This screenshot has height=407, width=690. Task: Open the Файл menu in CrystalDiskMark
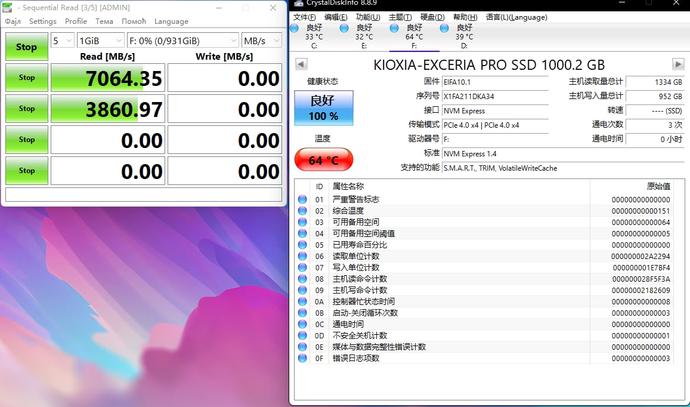coord(13,21)
